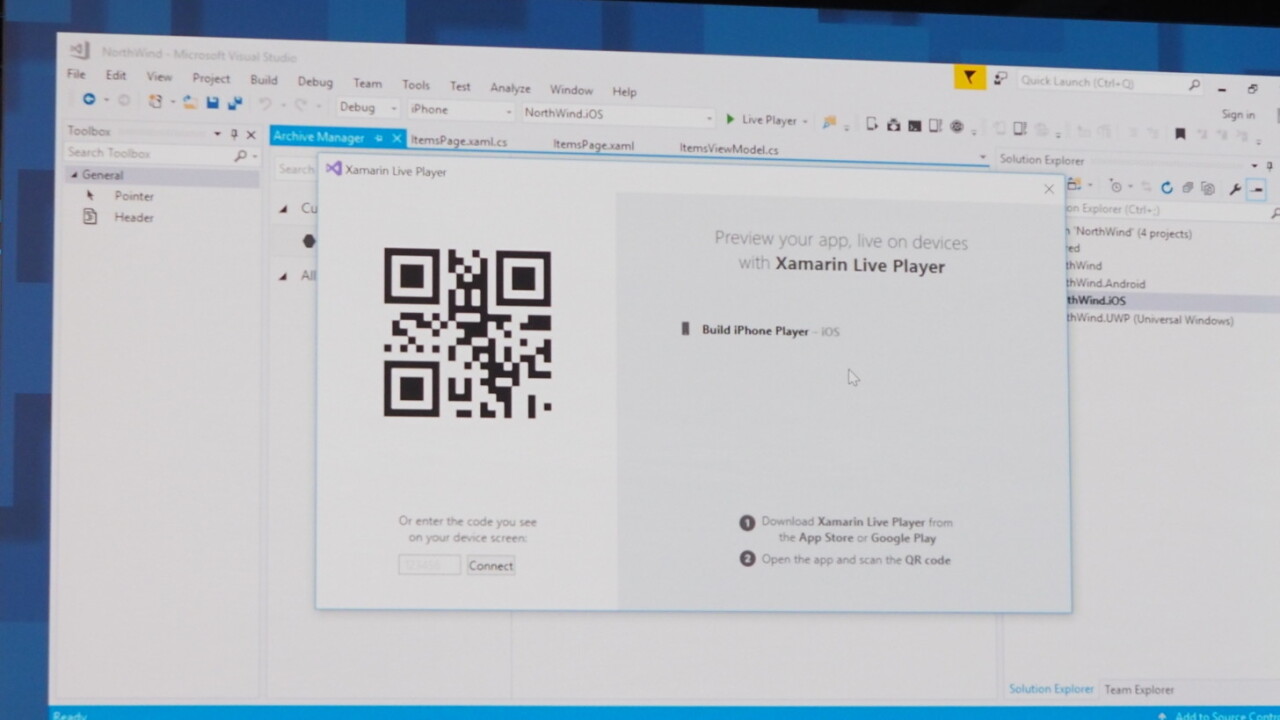Image resolution: width=1280 pixels, height=720 pixels.
Task: Click the yellow notifications flag icon
Action: click(x=969, y=77)
